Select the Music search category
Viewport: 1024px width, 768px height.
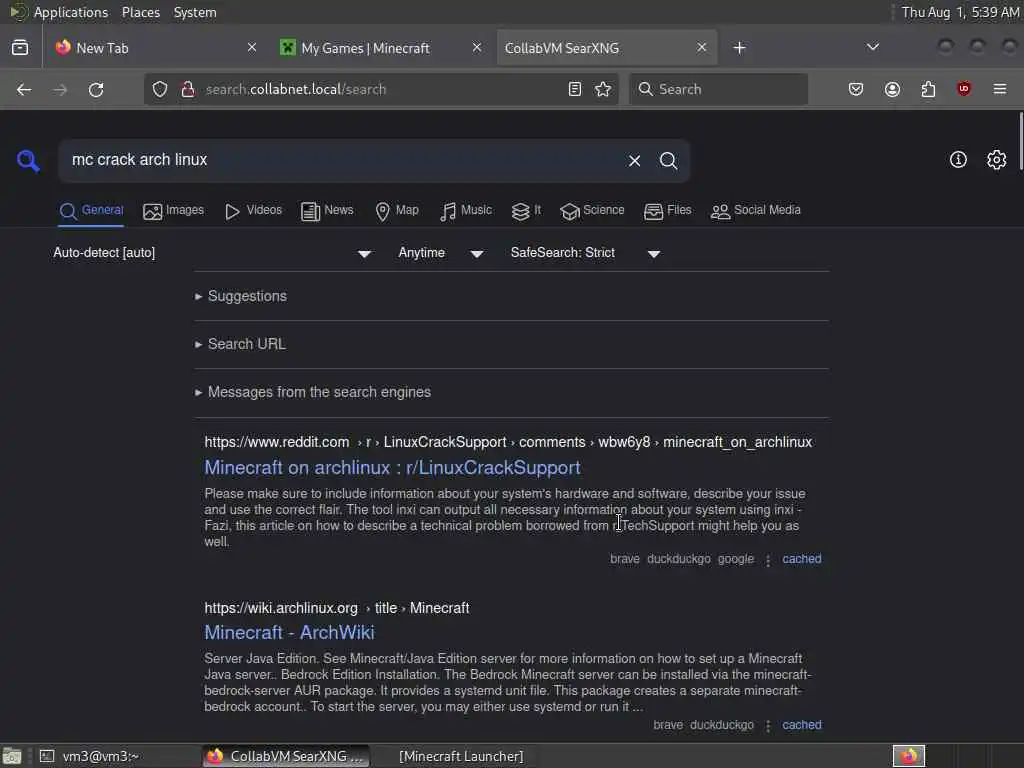click(x=466, y=210)
